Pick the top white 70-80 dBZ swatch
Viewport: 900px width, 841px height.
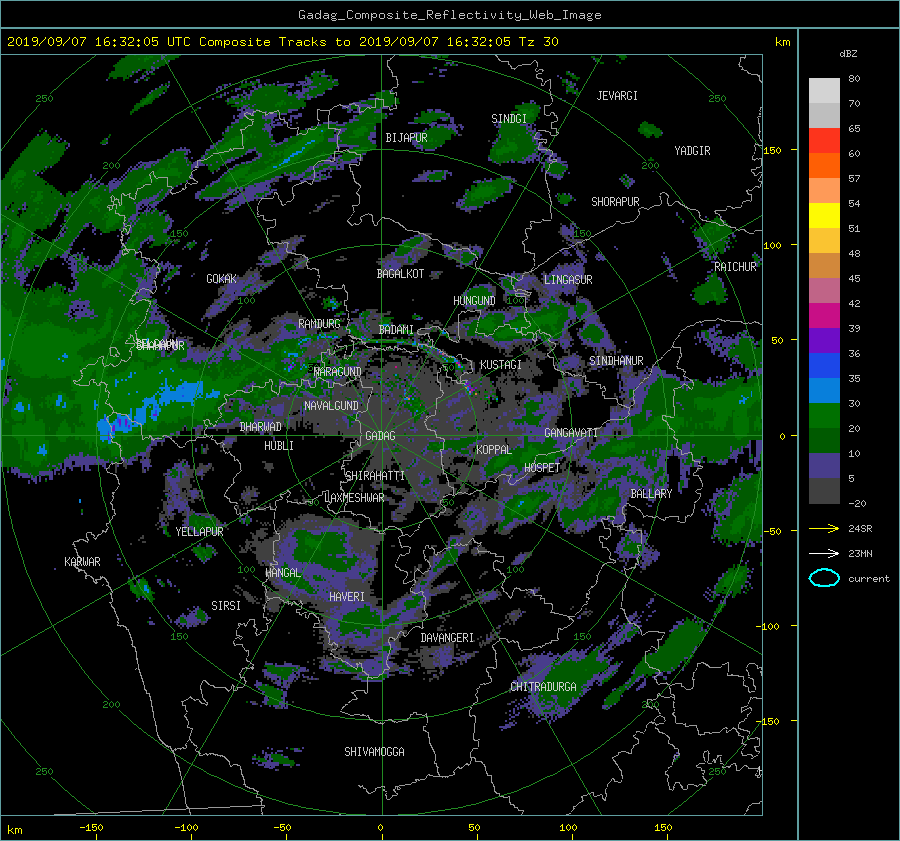pos(824,90)
